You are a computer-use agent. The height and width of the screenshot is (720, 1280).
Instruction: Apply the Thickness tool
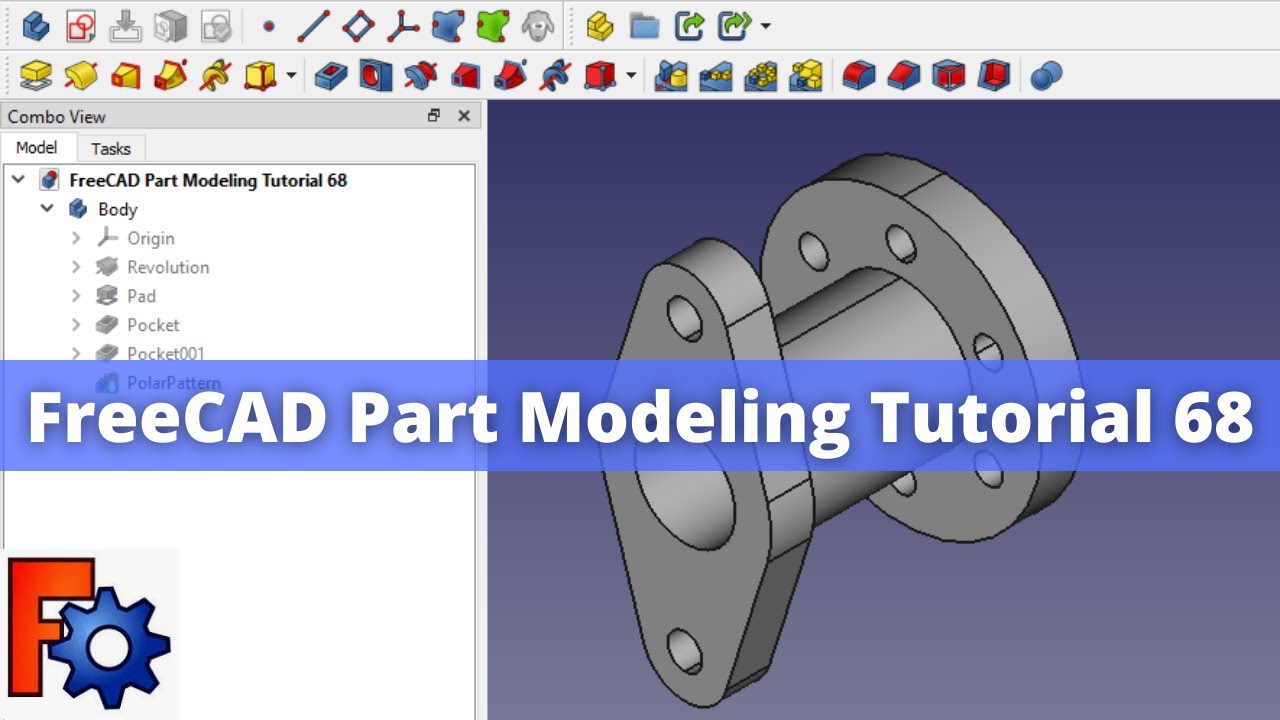coord(993,75)
